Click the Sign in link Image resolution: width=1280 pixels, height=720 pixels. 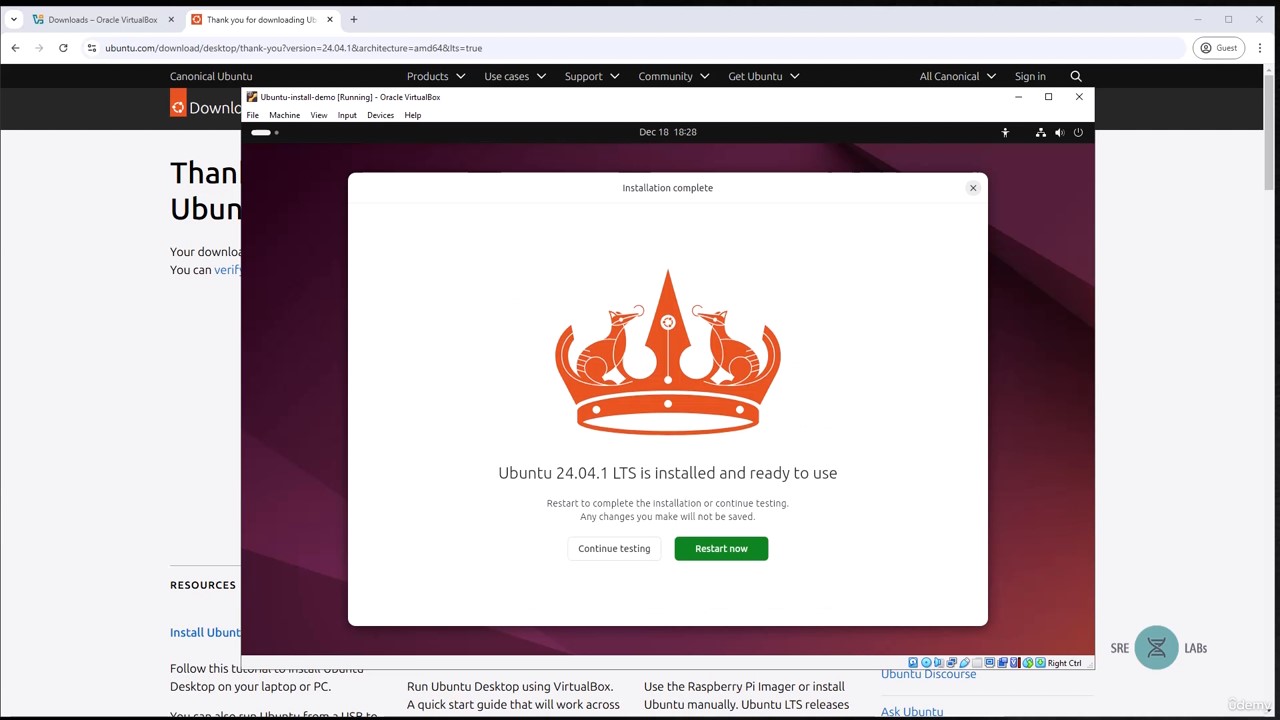click(1030, 76)
